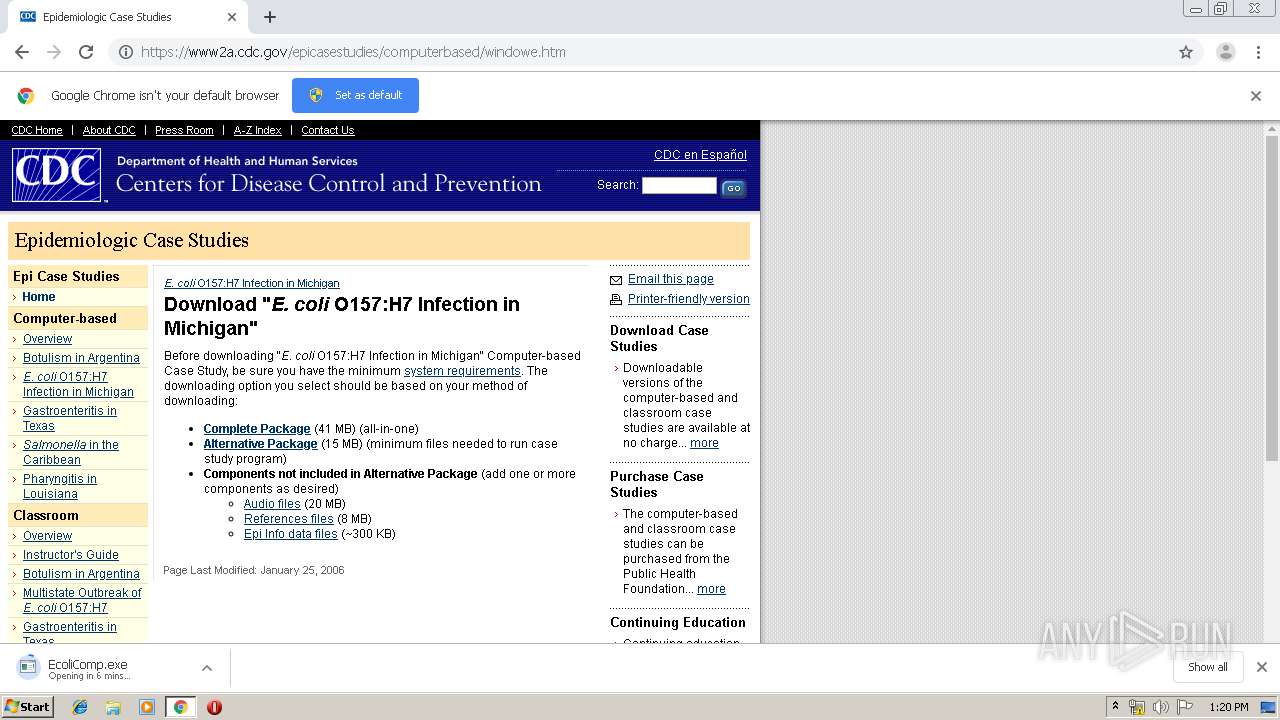Open Chrome's three-dot menu

click(x=1258, y=52)
